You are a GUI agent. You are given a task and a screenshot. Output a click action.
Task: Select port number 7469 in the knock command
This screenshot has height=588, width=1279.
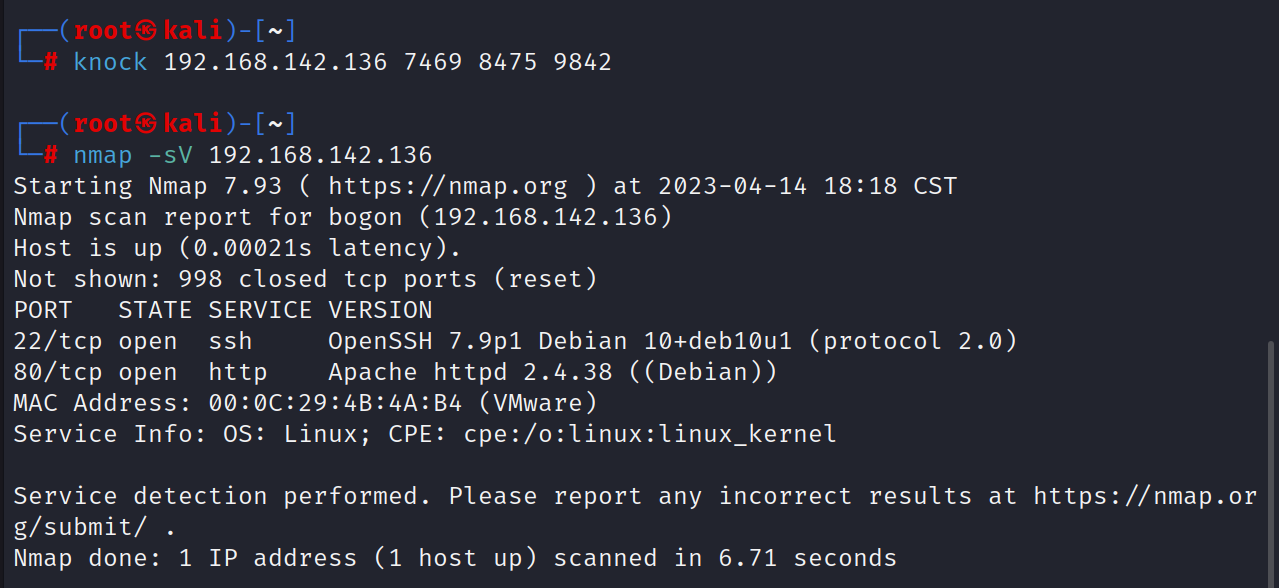click(432, 62)
